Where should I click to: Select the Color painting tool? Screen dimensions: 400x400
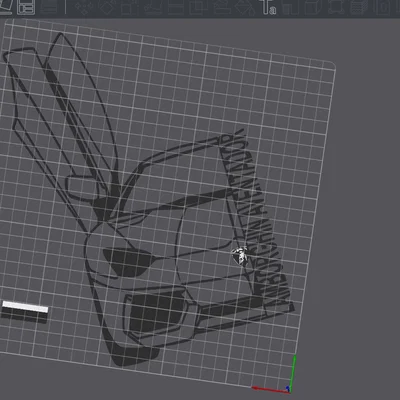pos(290,7)
